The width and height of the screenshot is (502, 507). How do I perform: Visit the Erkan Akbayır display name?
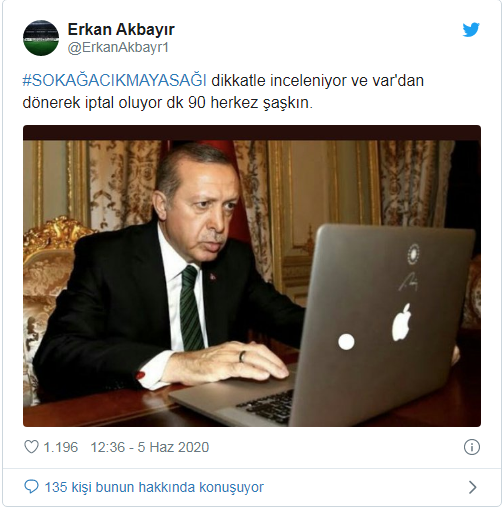(x=121, y=30)
